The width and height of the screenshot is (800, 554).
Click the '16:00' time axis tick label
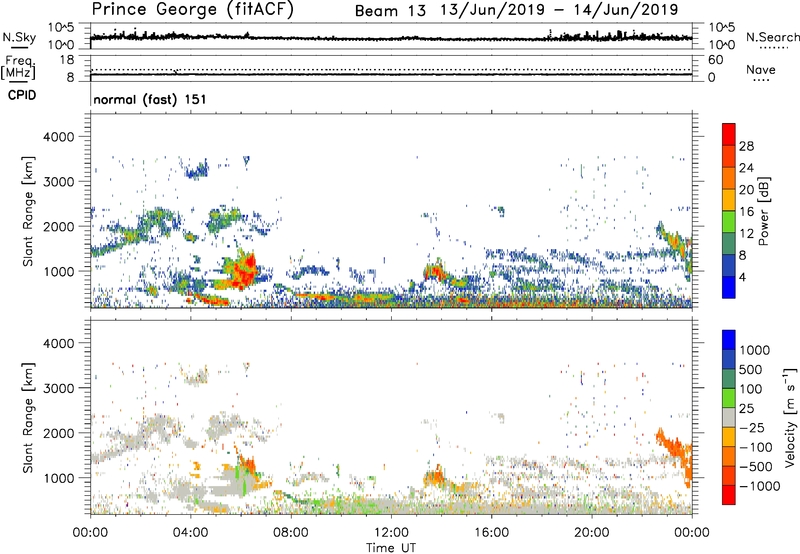491,533
